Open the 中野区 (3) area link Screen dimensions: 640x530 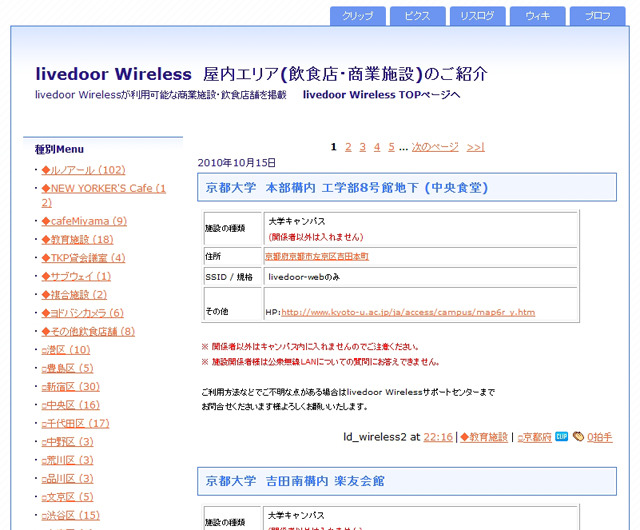[x=67, y=441]
